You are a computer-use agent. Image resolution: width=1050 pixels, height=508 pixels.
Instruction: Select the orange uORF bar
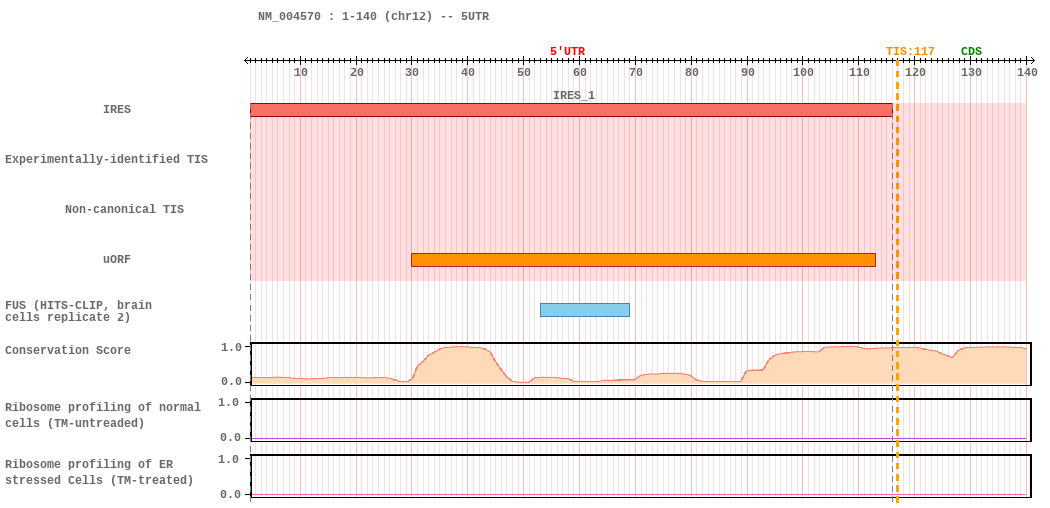click(644, 260)
